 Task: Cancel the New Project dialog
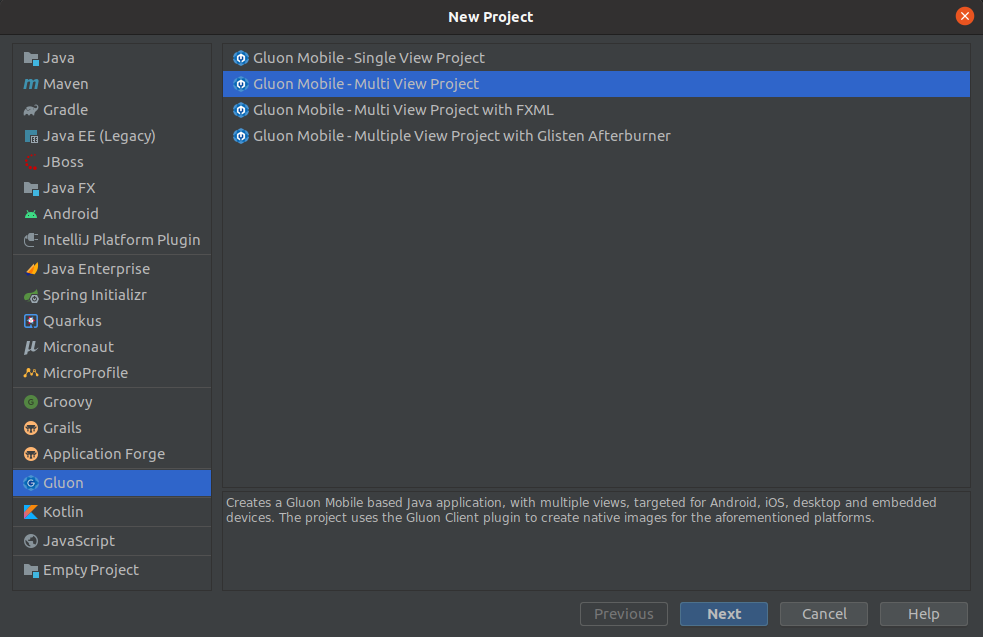pos(824,614)
